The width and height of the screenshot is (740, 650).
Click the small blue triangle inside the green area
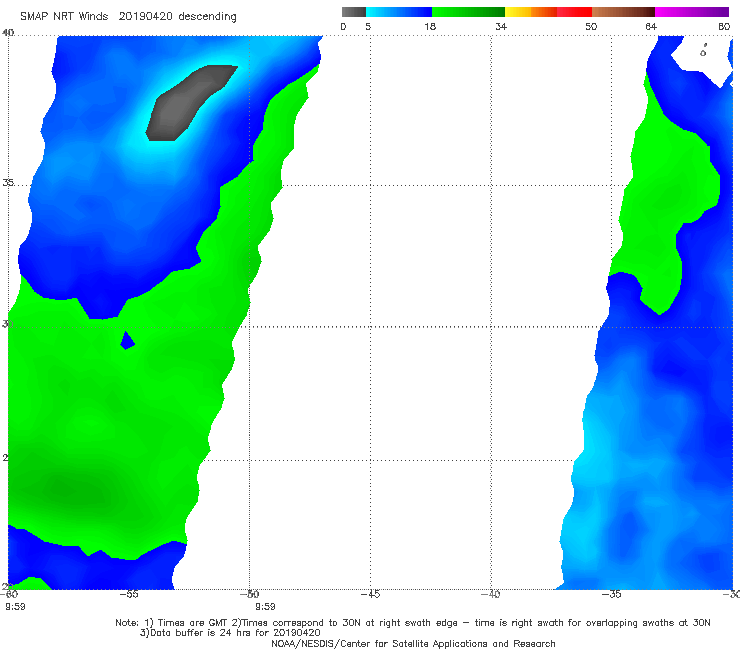(127, 341)
